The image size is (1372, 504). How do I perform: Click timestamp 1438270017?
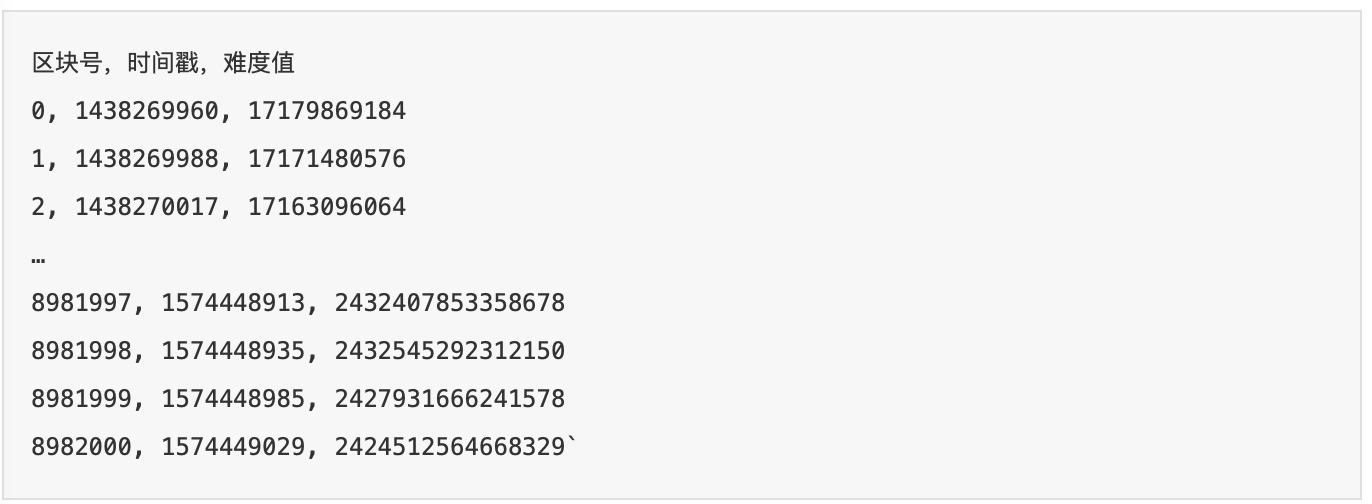(x=146, y=207)
